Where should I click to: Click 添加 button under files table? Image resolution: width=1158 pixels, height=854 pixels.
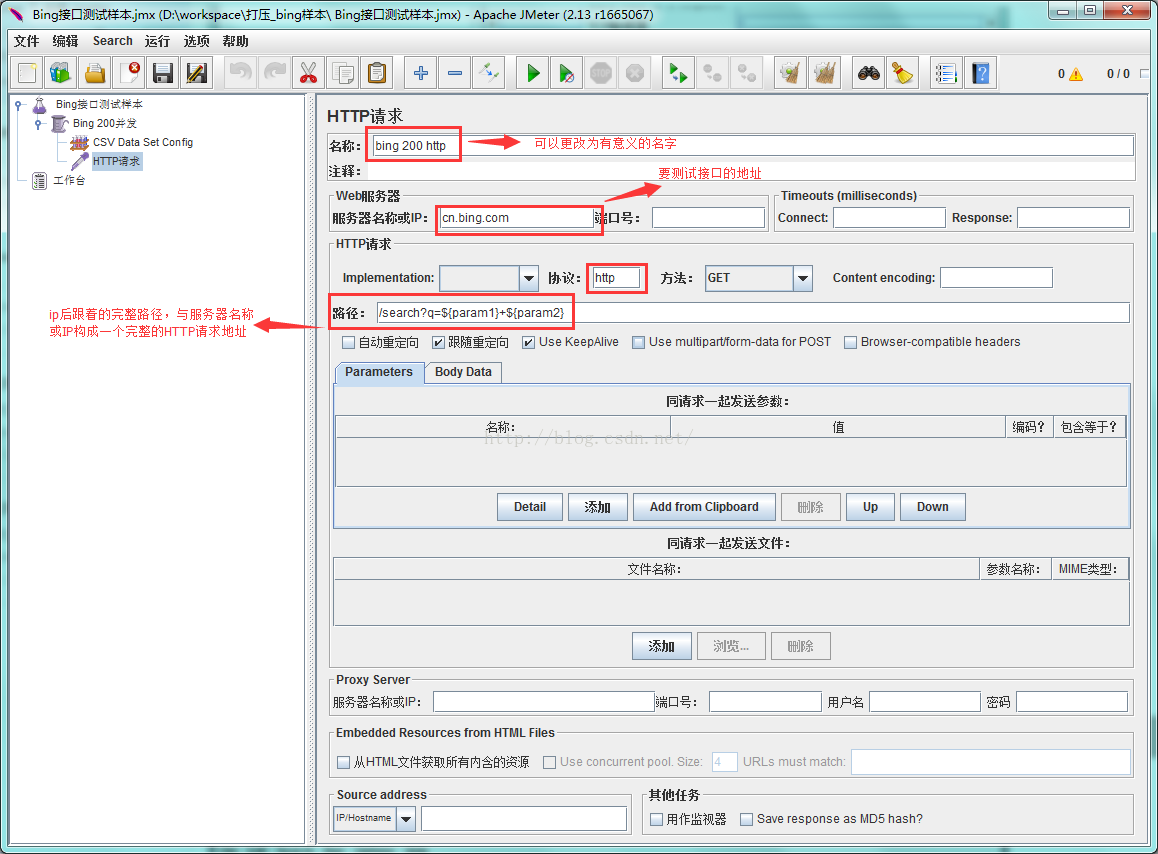click(662, 646)
